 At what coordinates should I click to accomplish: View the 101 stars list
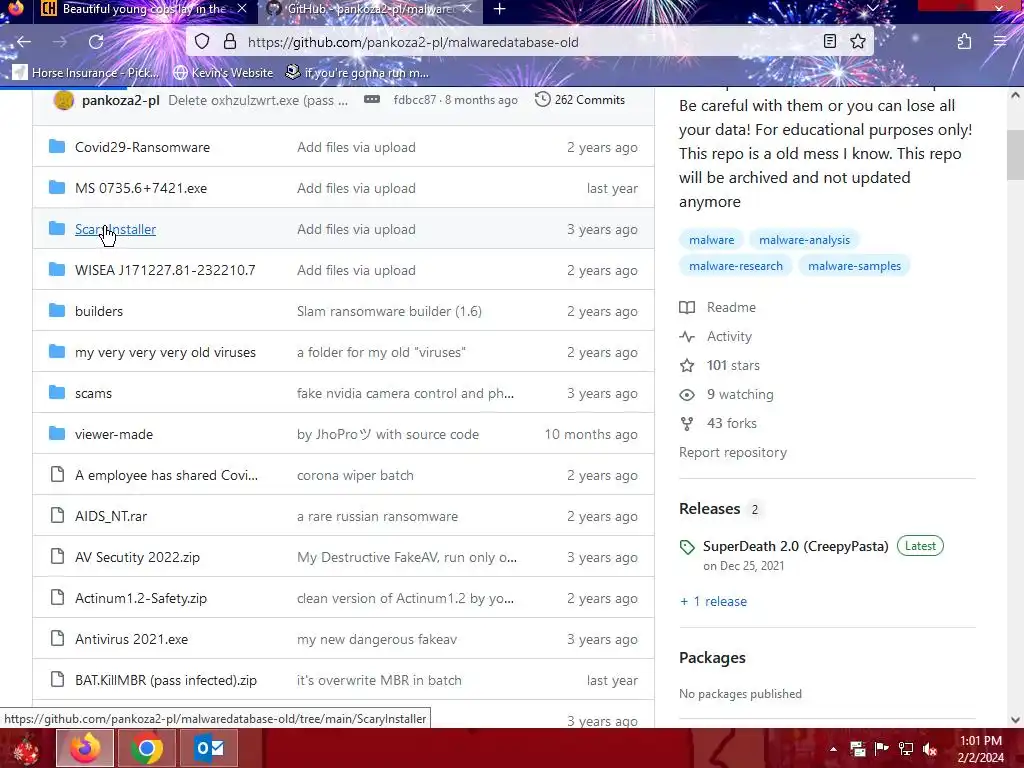coord(720,365)
